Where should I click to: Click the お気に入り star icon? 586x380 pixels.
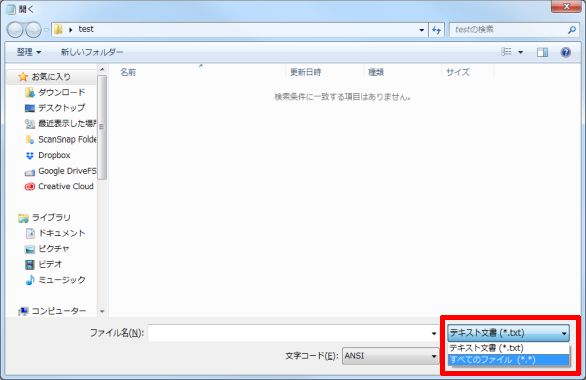(23, 77)
